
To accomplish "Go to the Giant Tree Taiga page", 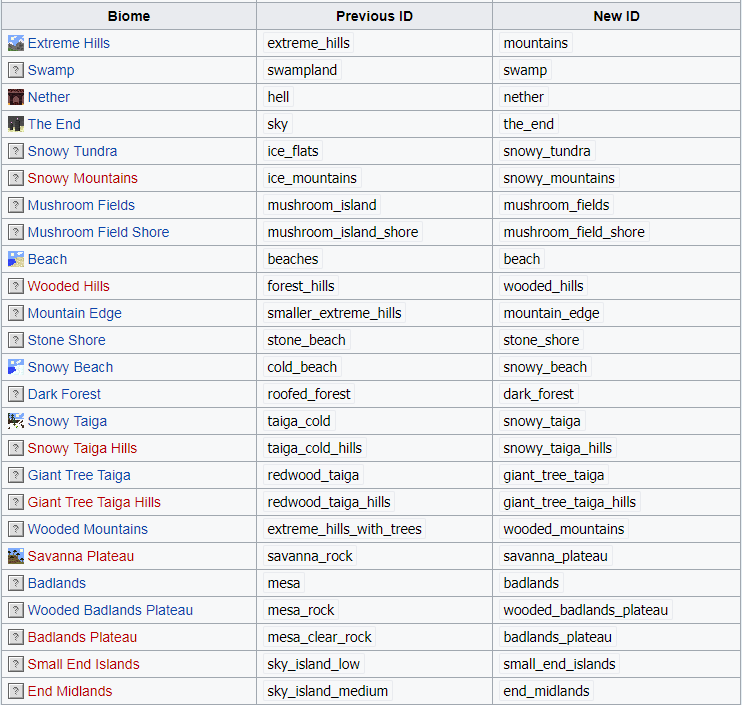I will 79,475.
